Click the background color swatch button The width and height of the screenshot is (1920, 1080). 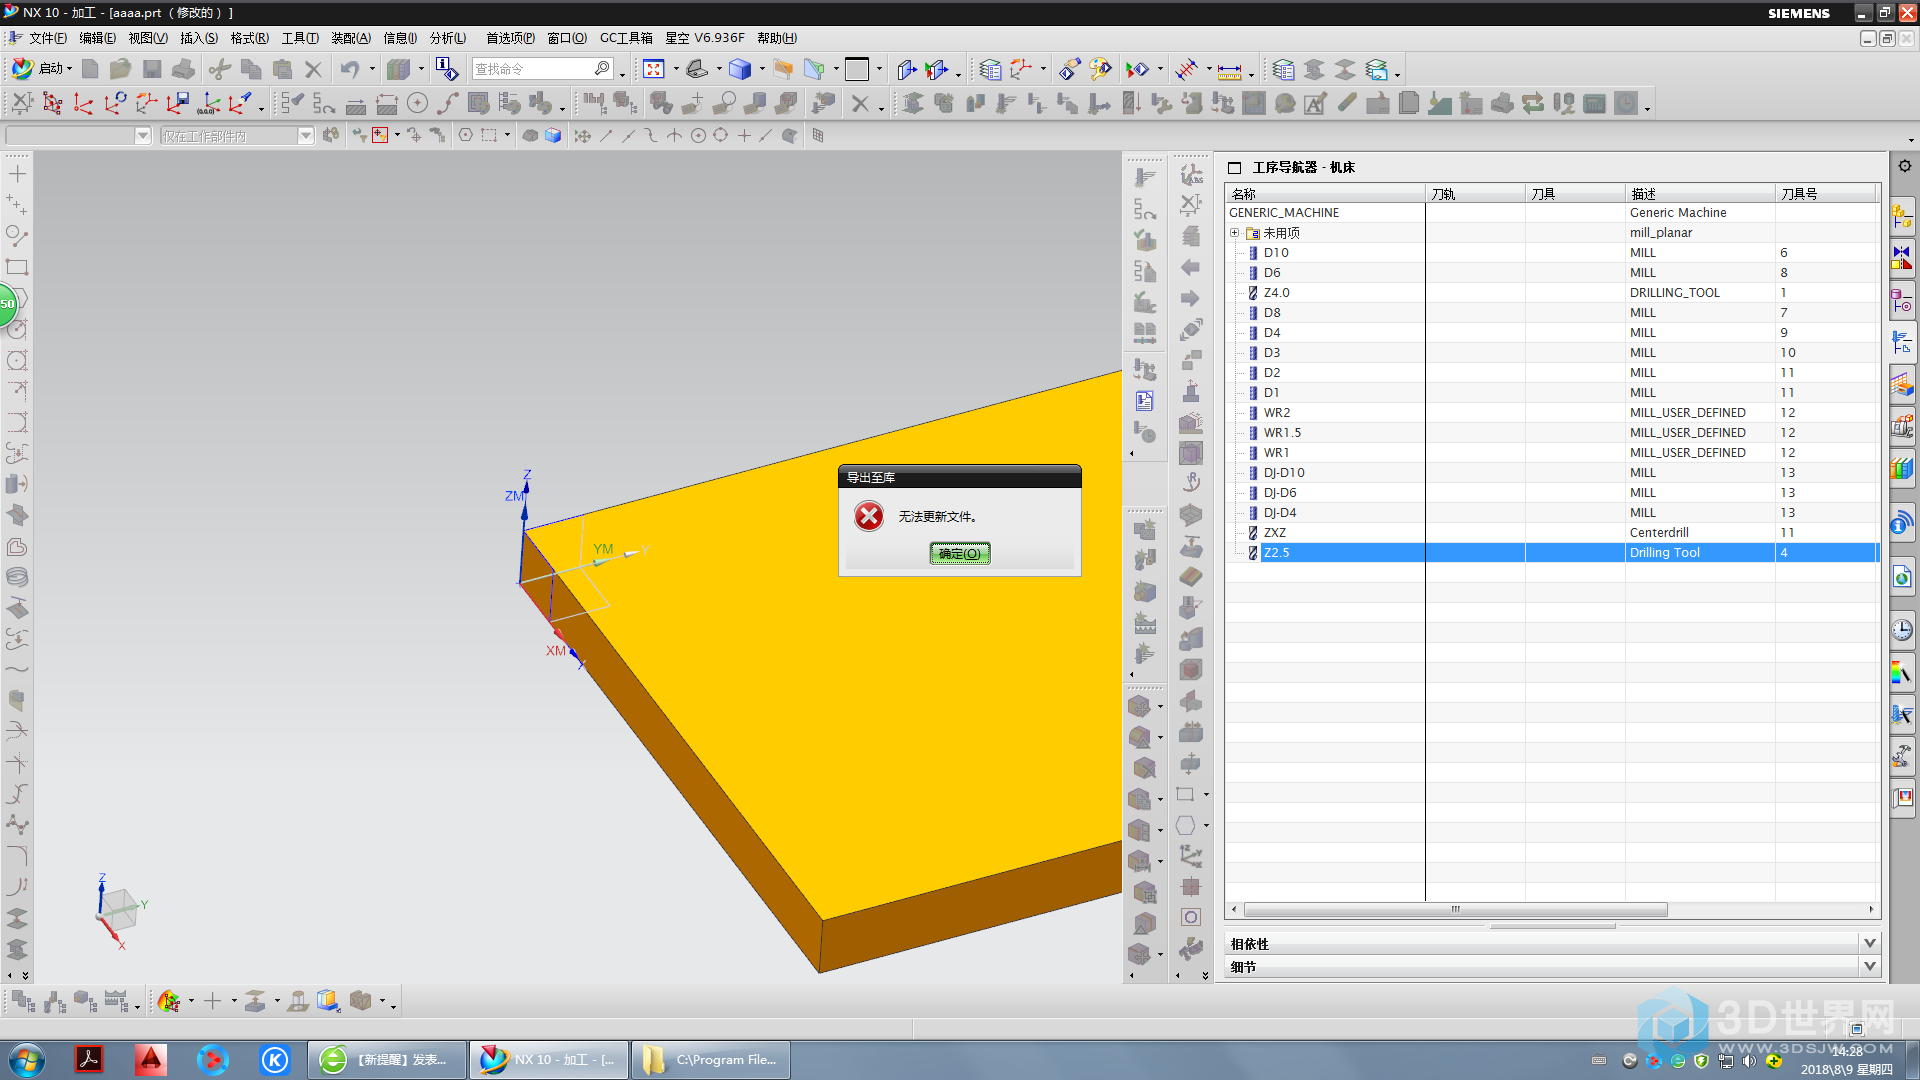click(x=857, y=69)
